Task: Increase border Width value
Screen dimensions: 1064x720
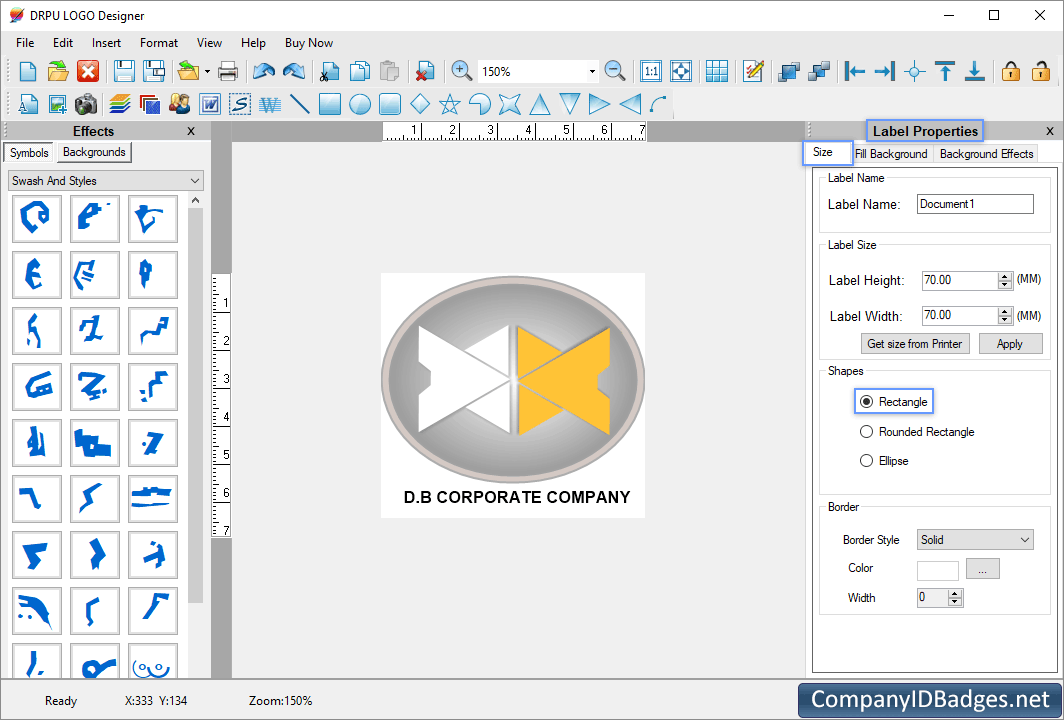Action: (955, 594)
